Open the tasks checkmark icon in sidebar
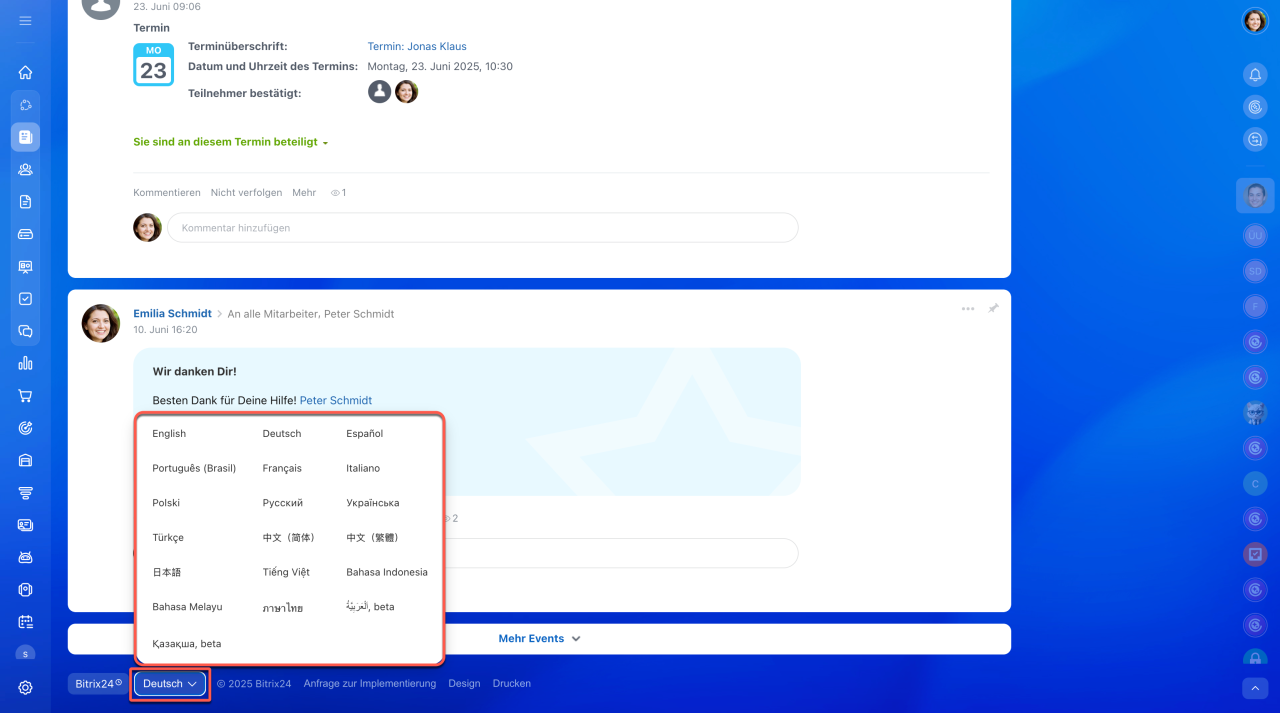This screenshot has height=713, width=1280. 25,298
